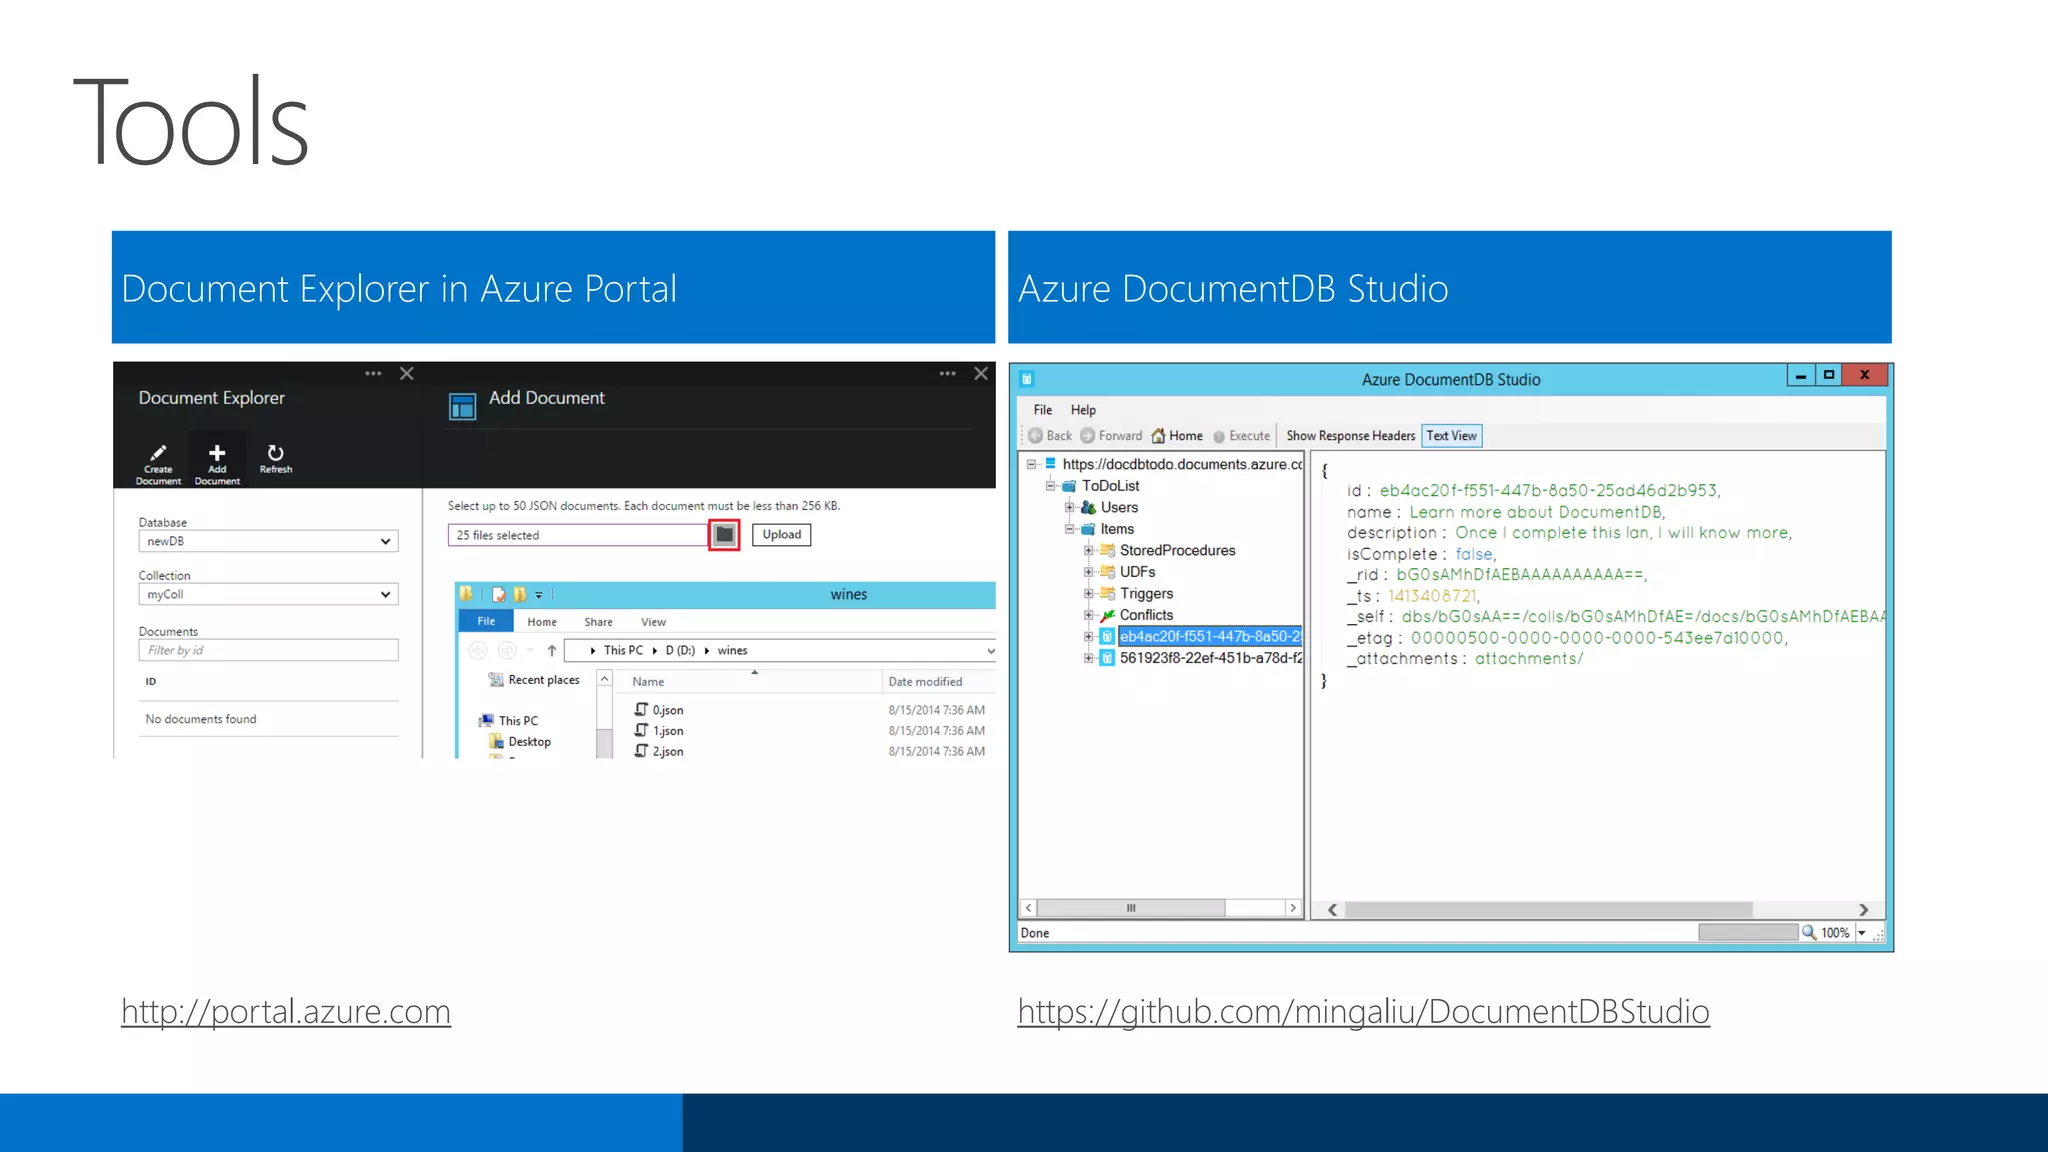The width and height of the screenshot is (2048, 1152).
Task: Collapse the ToDoList database node
Action: [1050, 486]
